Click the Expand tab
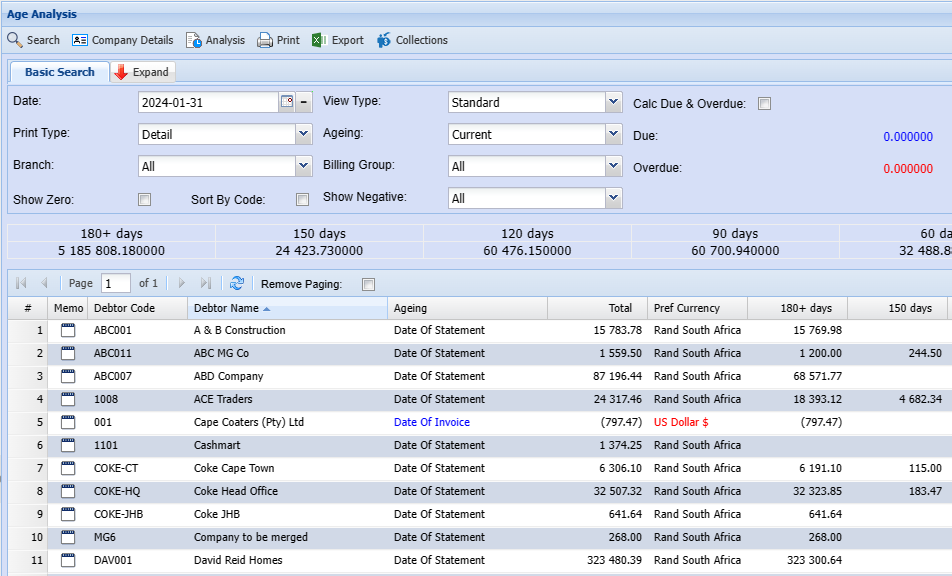This screenshot has height=576, width=952. 141,72
